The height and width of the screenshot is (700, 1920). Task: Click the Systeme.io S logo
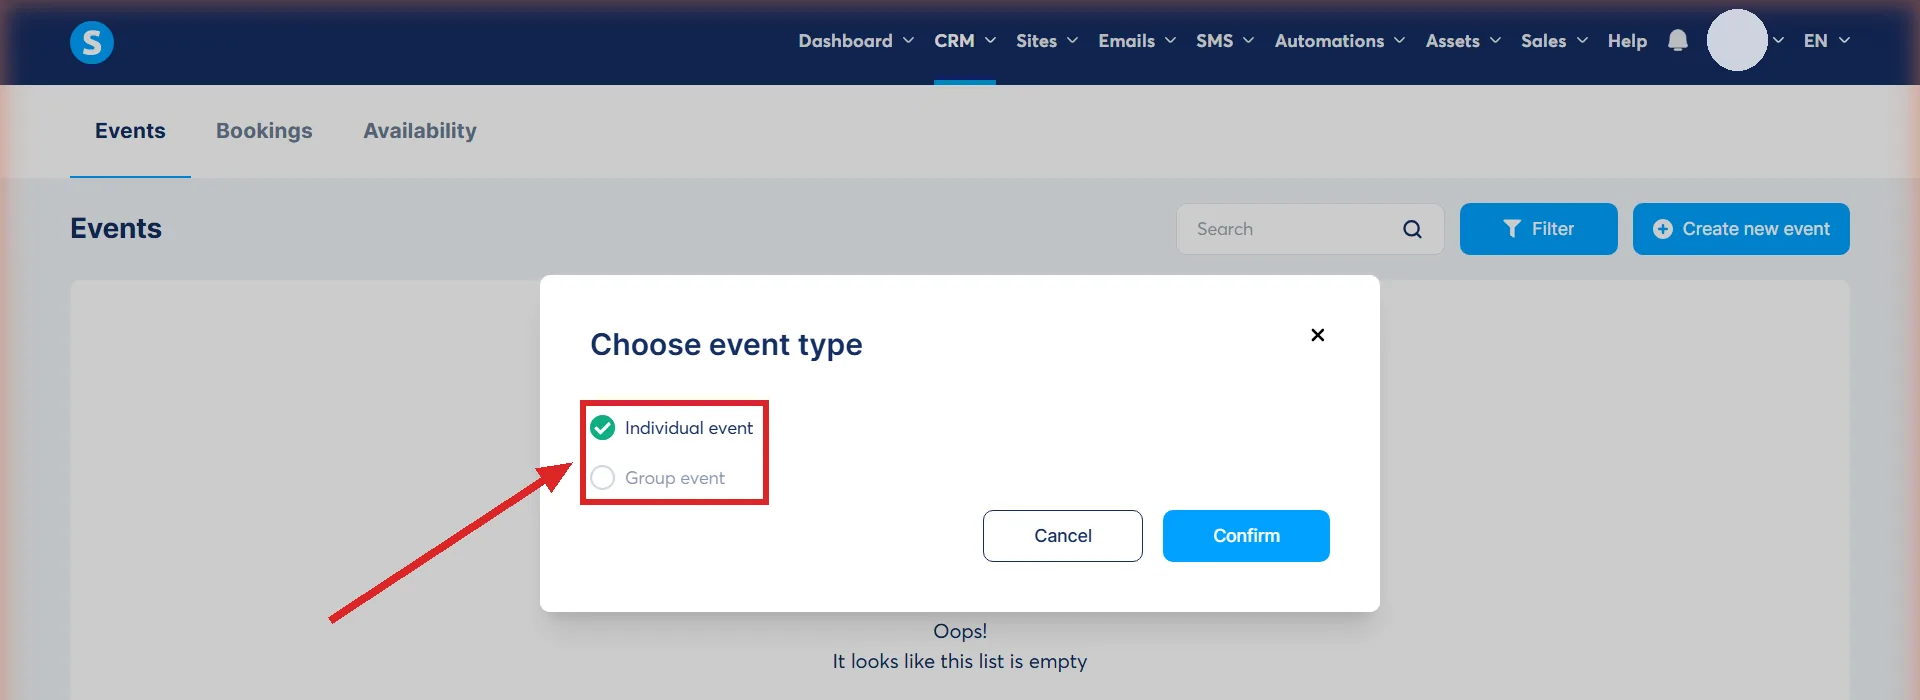click(92, 42)
